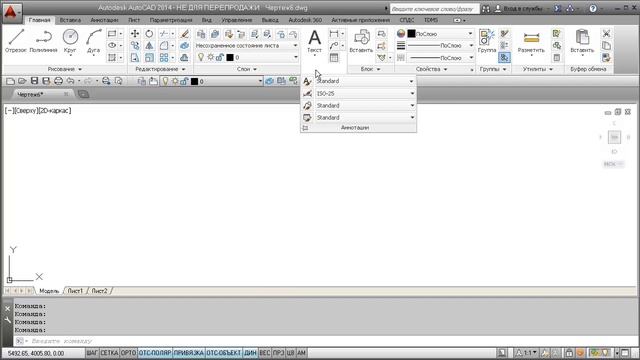Open the annotation scale 1:1 dropdown
640x360 pixels.
526,353
